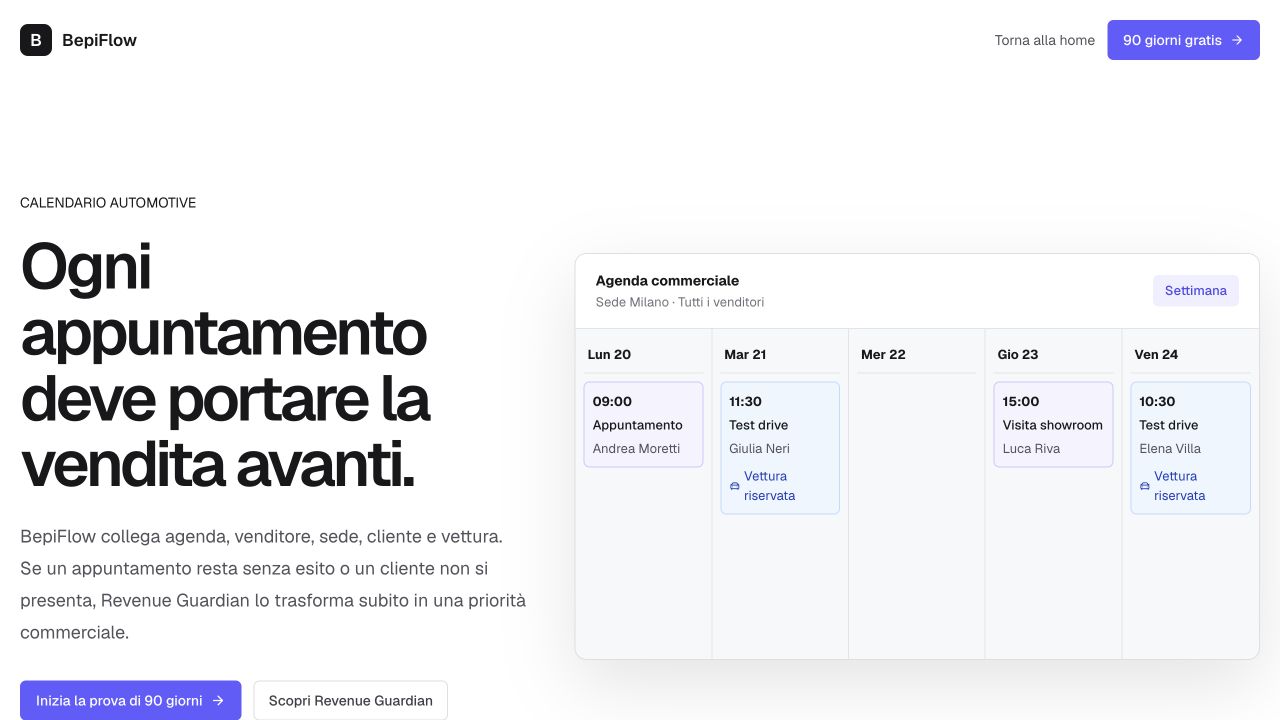Viewport: 1280px width, 720px height.
Task: Click car icon in Elena Villa's card
Action: coord(1145,486)
